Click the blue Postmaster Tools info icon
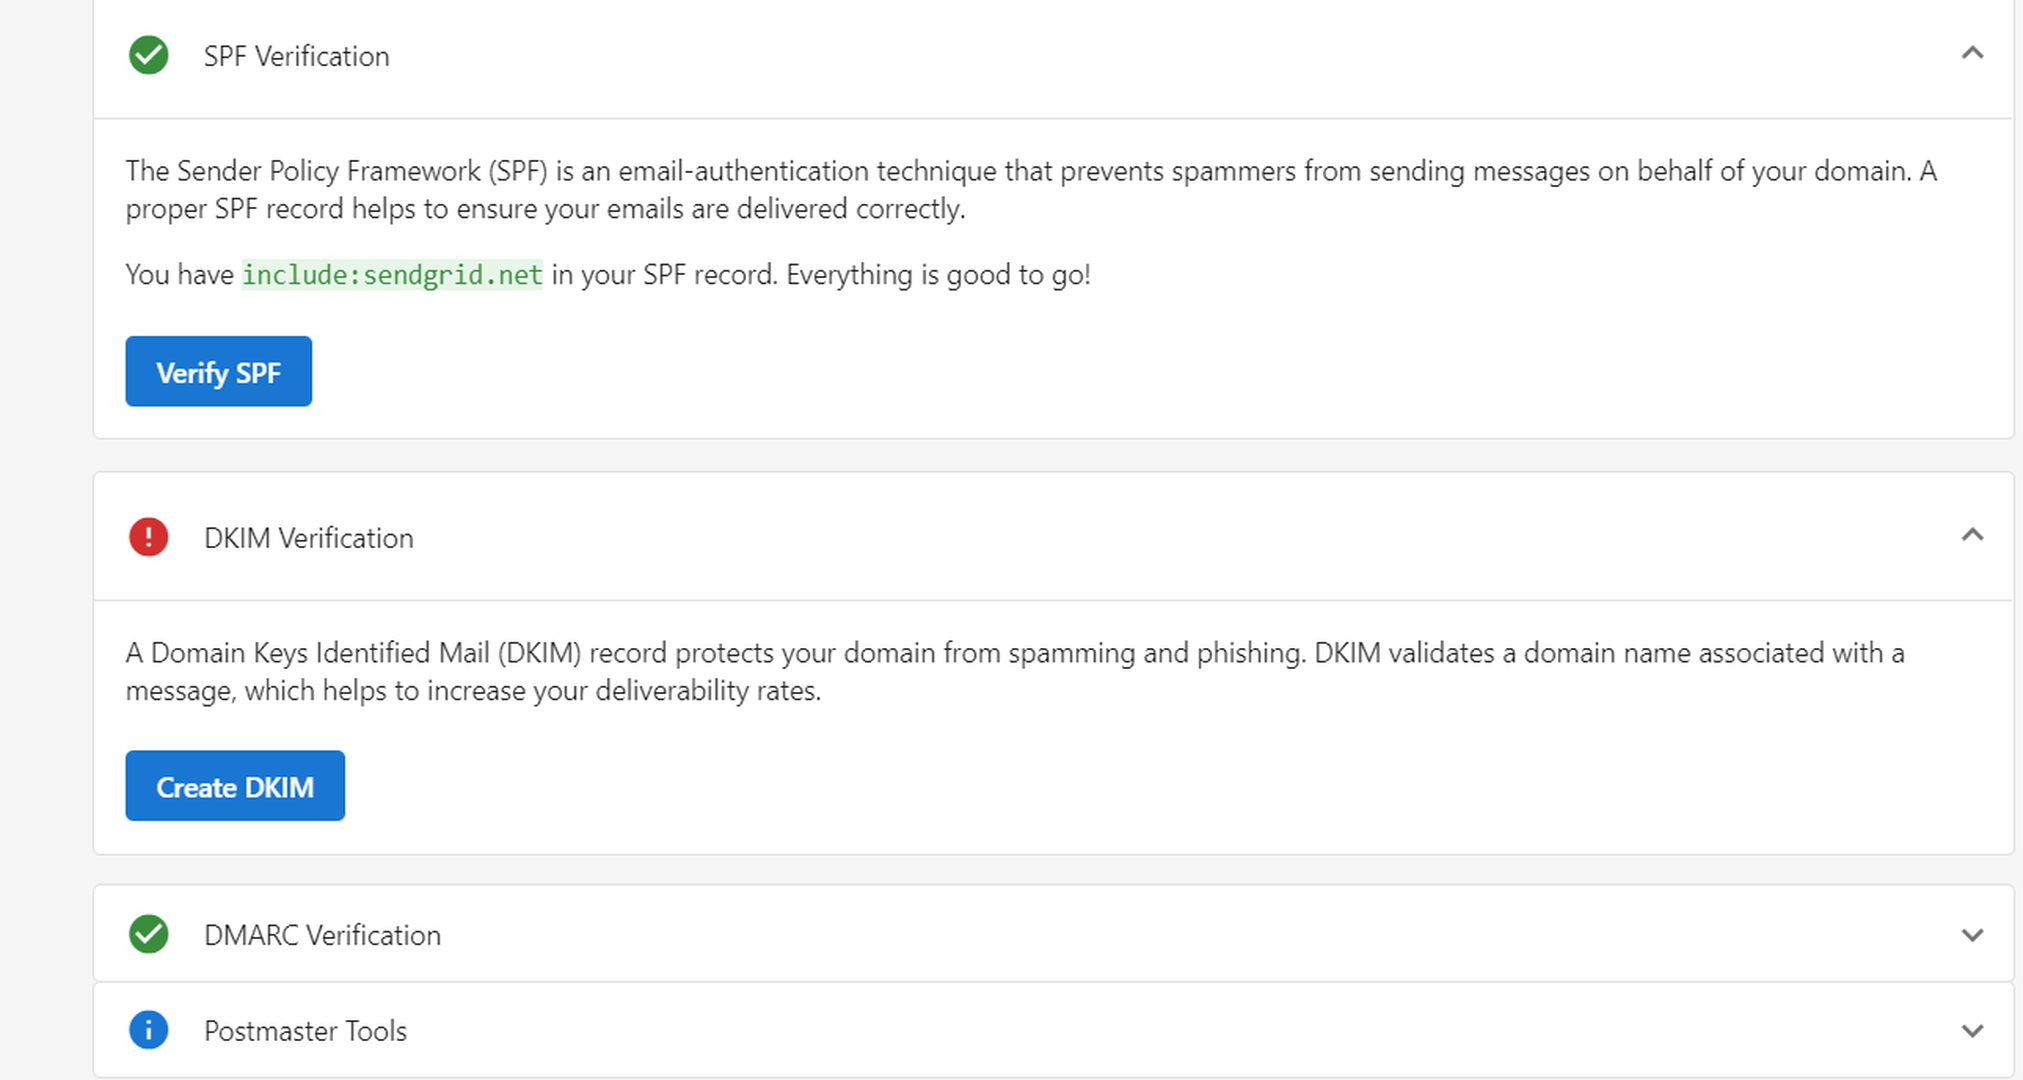The width and height of the screenshot is (2023, 1080). click(148, 1030)
